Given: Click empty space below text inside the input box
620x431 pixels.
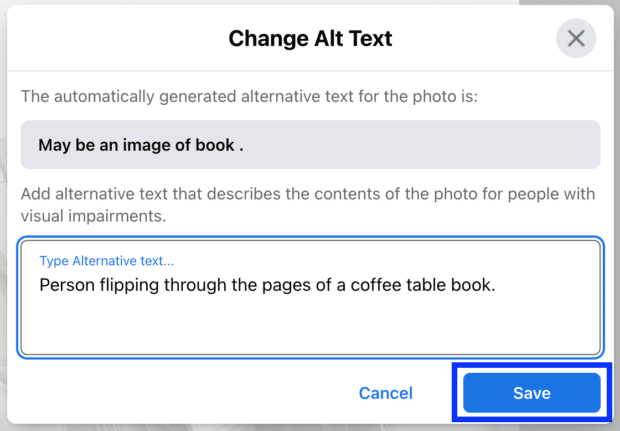Looking at the screenshot, I should click(310, 326).
